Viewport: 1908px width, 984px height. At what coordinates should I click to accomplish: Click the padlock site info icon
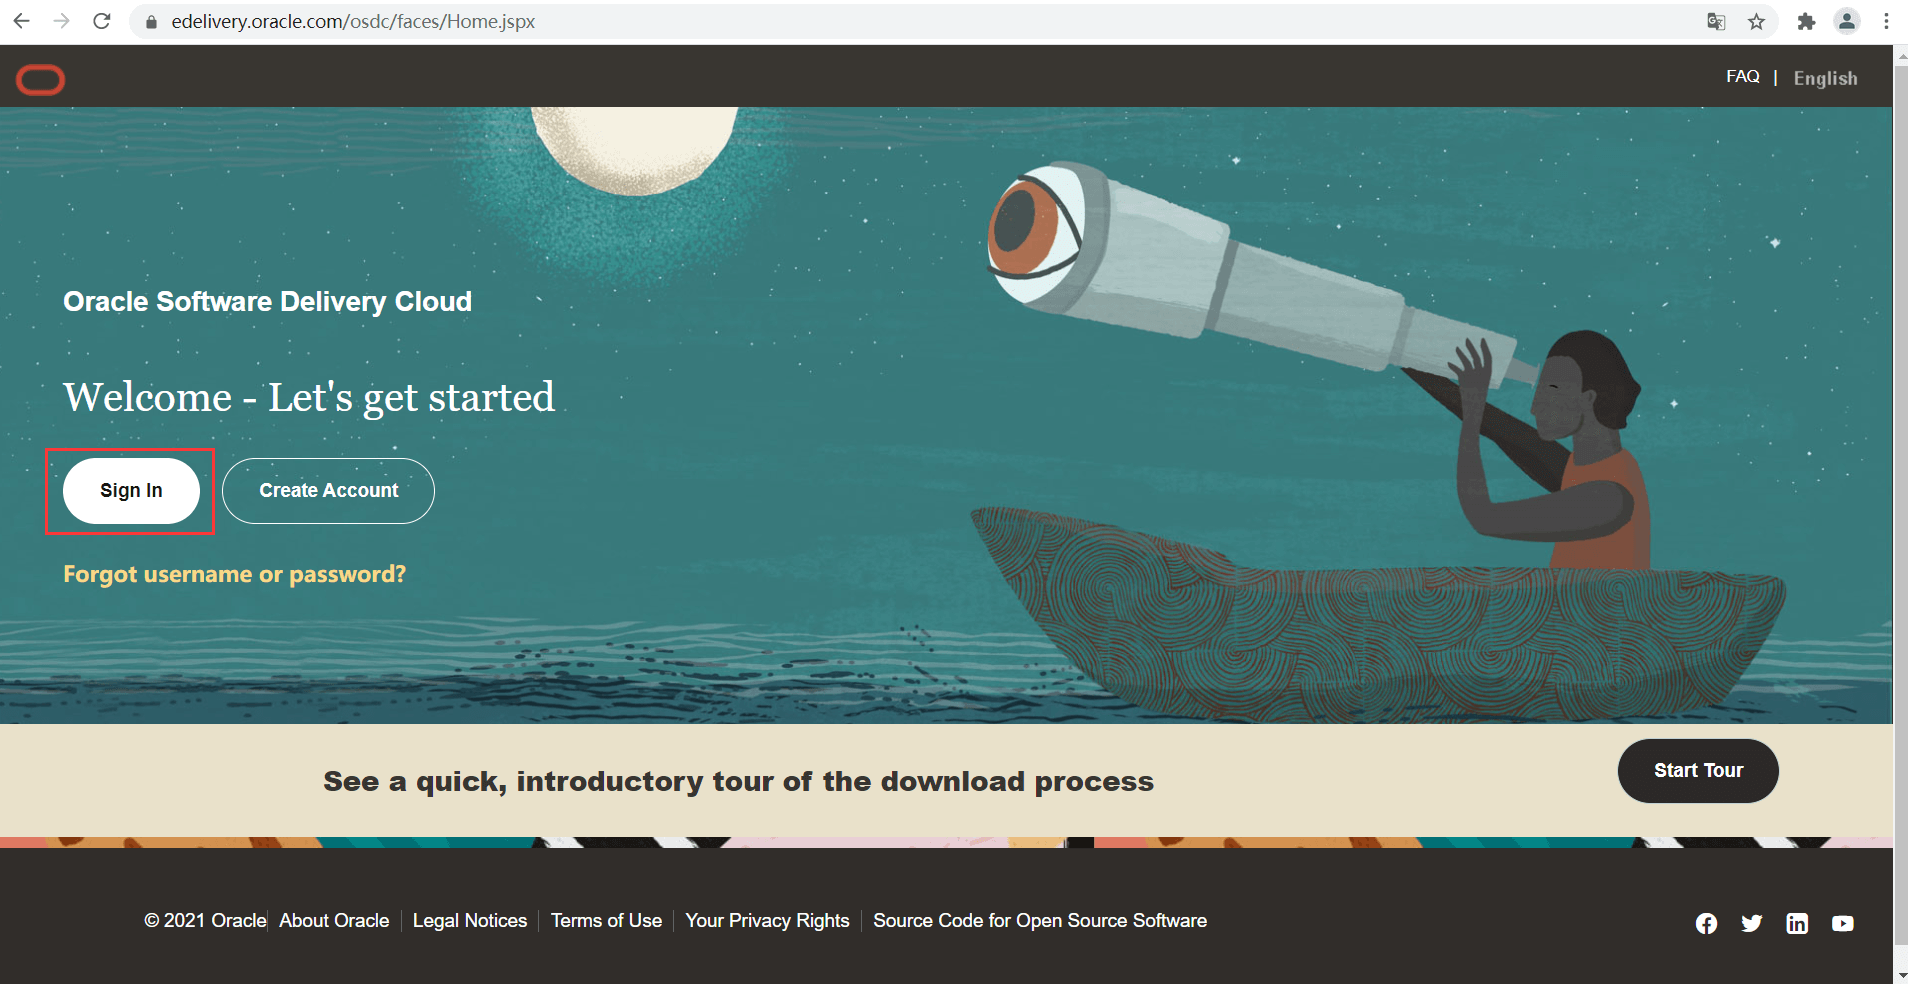151,22
